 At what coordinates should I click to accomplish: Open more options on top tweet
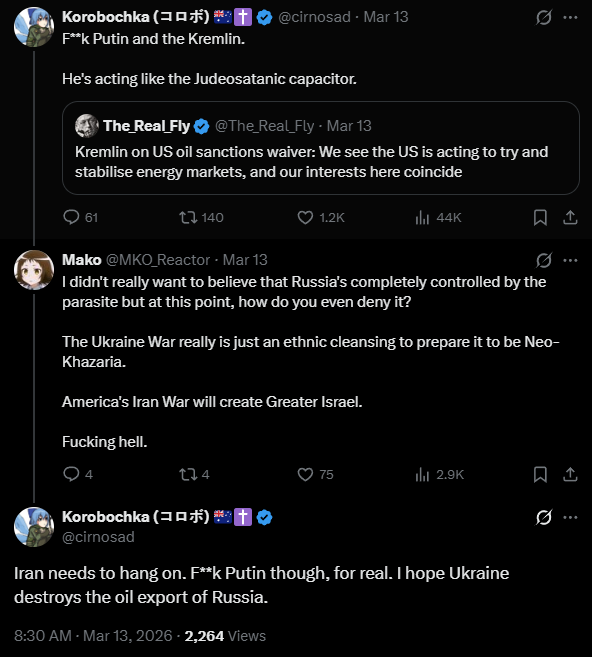point(570,18)
